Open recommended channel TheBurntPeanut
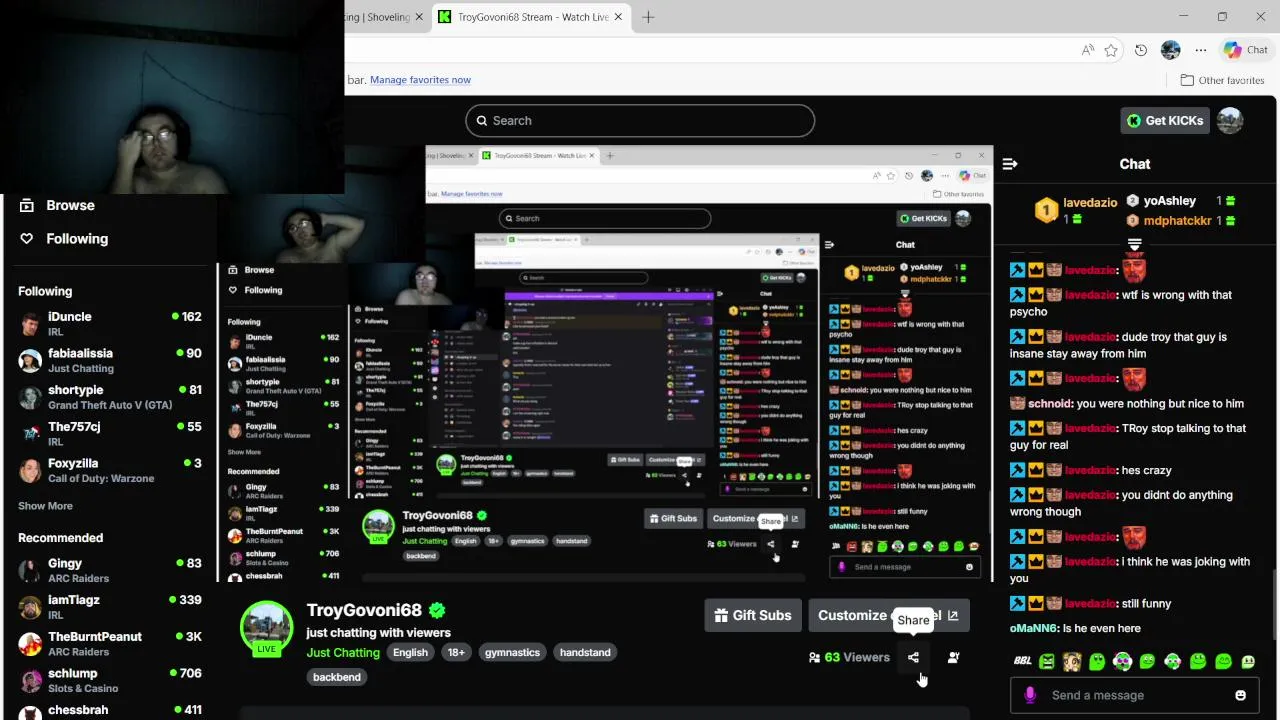 (x=110, y=644)
